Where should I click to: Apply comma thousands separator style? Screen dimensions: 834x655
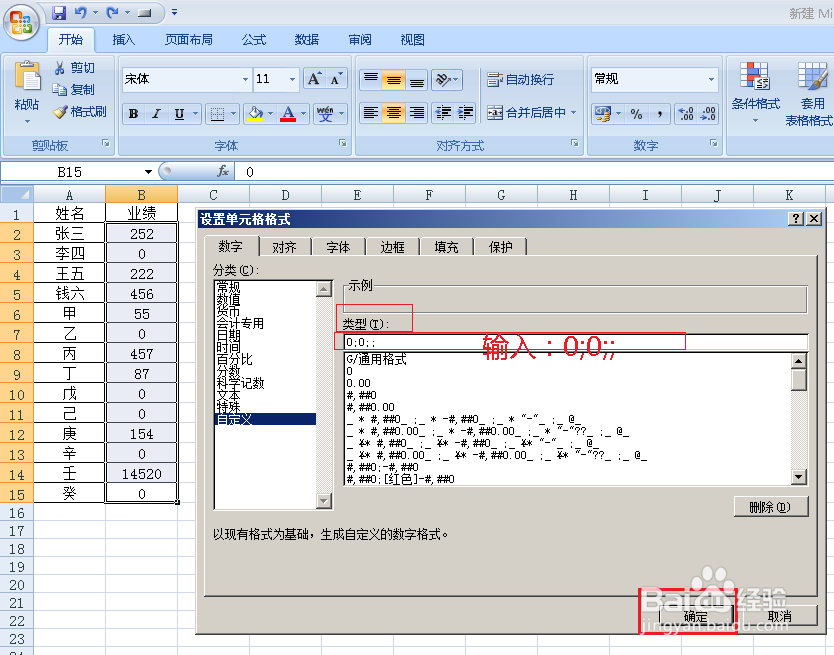[660, 113]
